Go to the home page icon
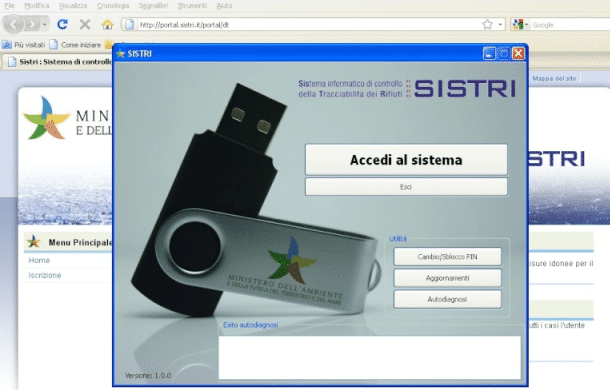Viewport: 610px width, 390px height. (107, 25)
